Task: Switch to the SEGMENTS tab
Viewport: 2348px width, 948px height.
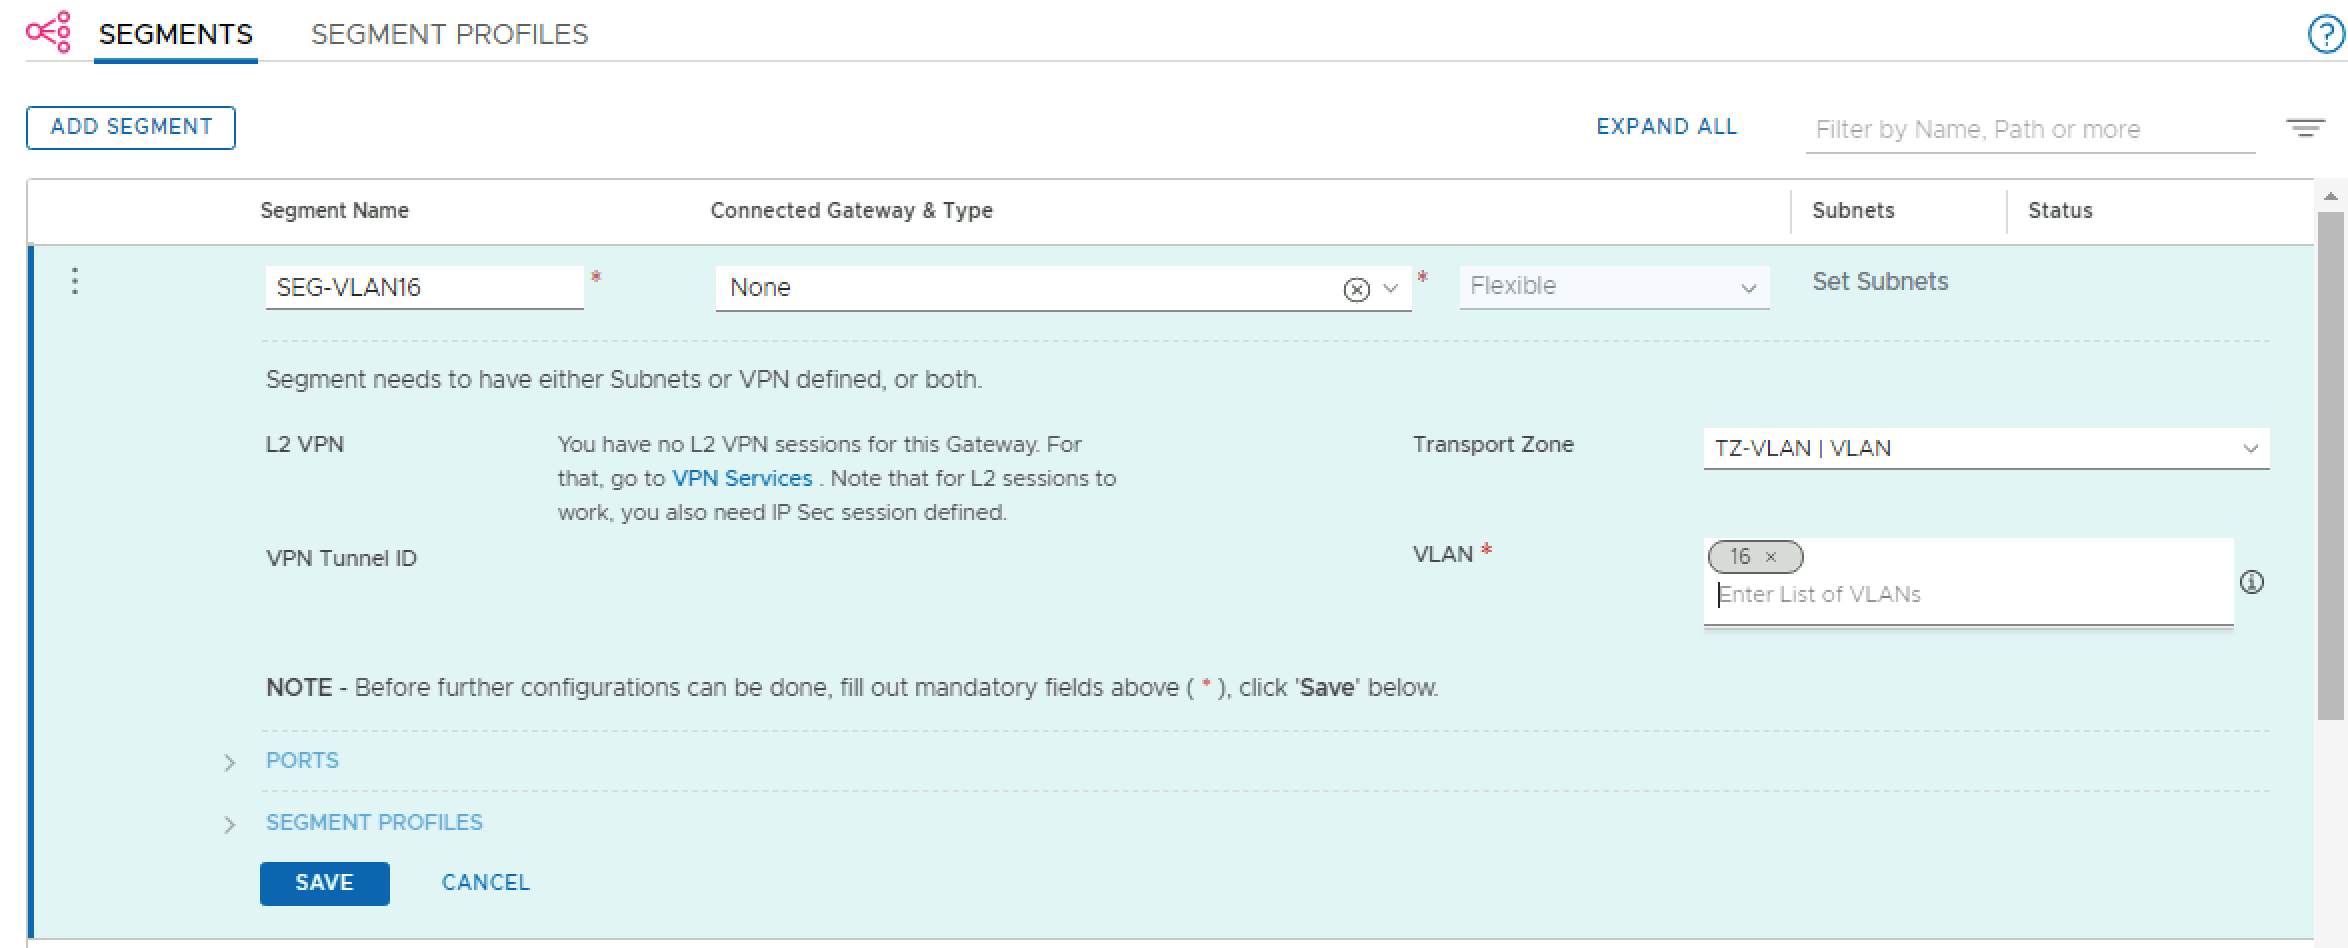Action: click(x=176, y=35)
